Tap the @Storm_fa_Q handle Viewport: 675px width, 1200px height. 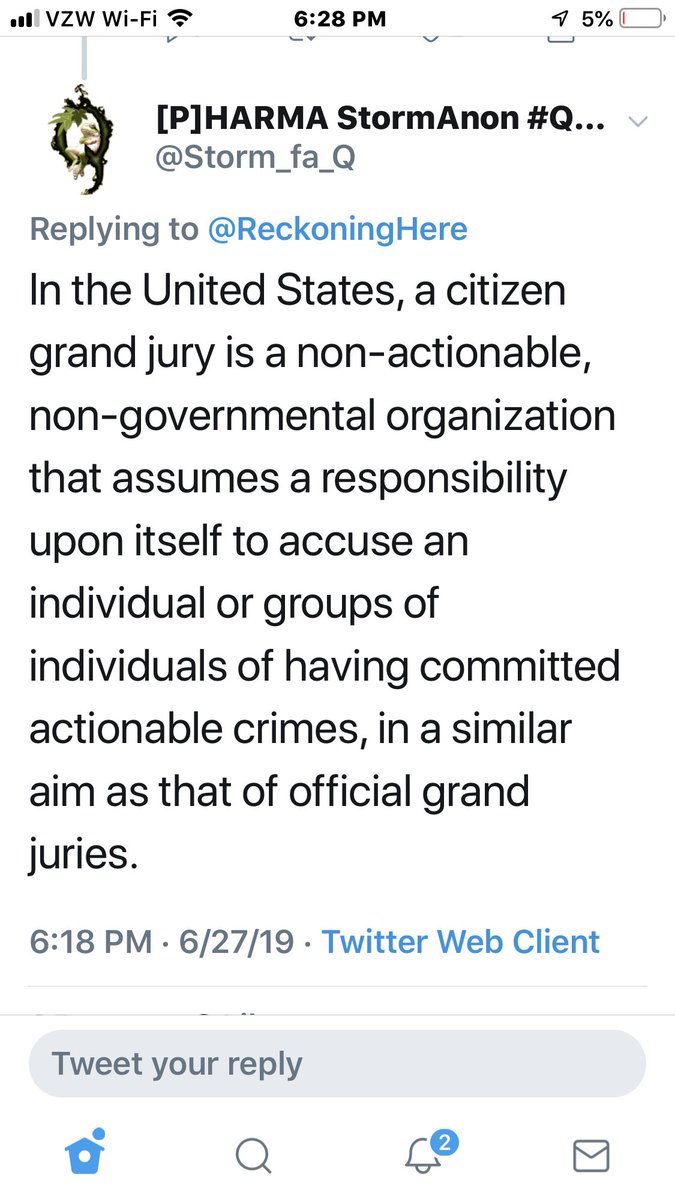tap(255, 158)
